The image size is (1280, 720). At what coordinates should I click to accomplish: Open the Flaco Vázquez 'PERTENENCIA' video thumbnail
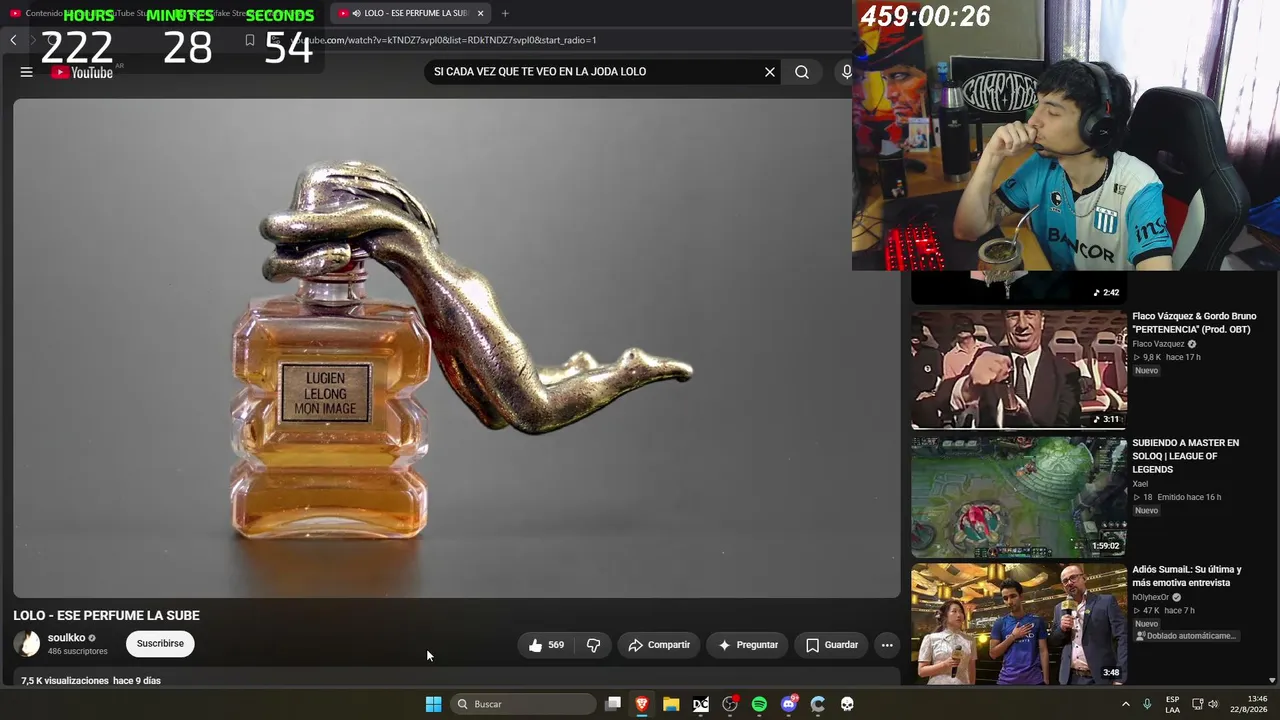point(1019,369)
